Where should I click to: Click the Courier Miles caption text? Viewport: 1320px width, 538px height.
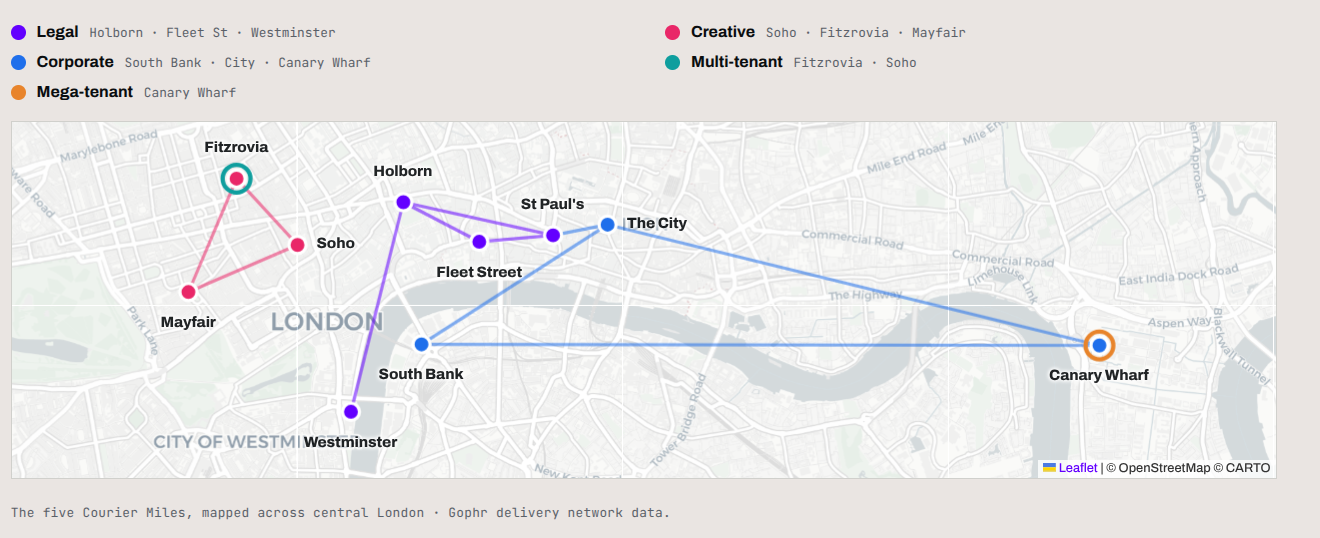[x=340, y=513]
